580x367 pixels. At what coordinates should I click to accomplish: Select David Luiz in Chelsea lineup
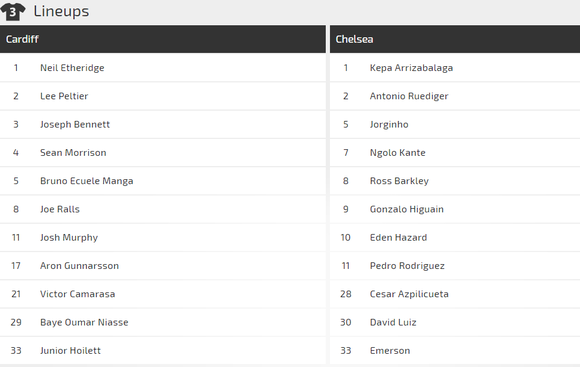393,322
